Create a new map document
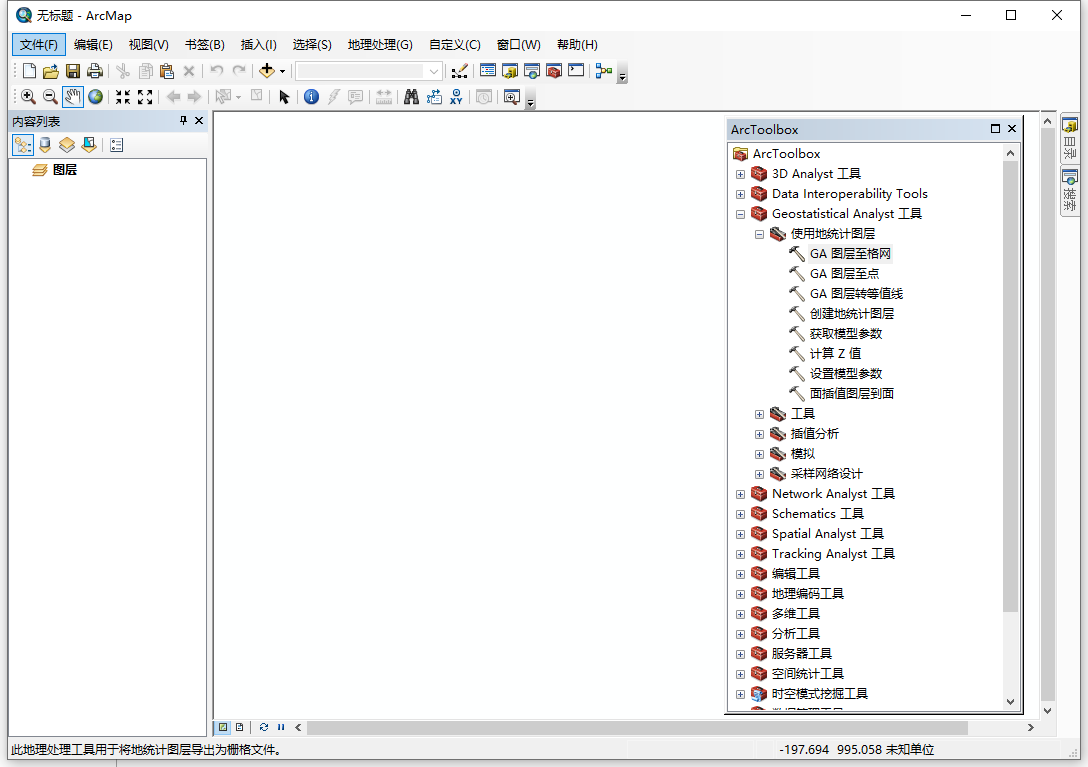 tap(29, 71)
